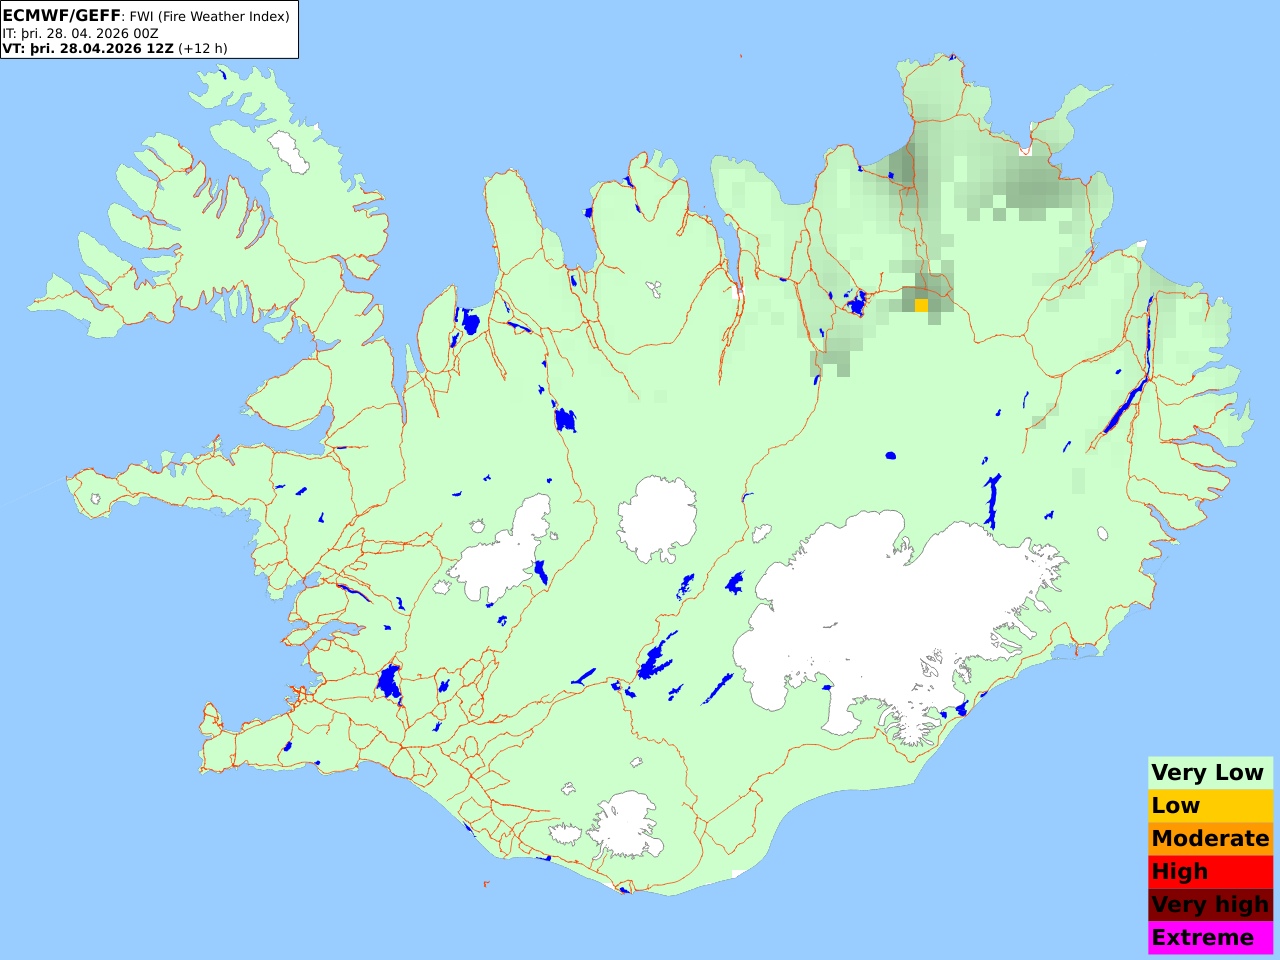Click the IT: þri. 28. 04. 2026 00Z line
1280x960 pixels.
80,33
